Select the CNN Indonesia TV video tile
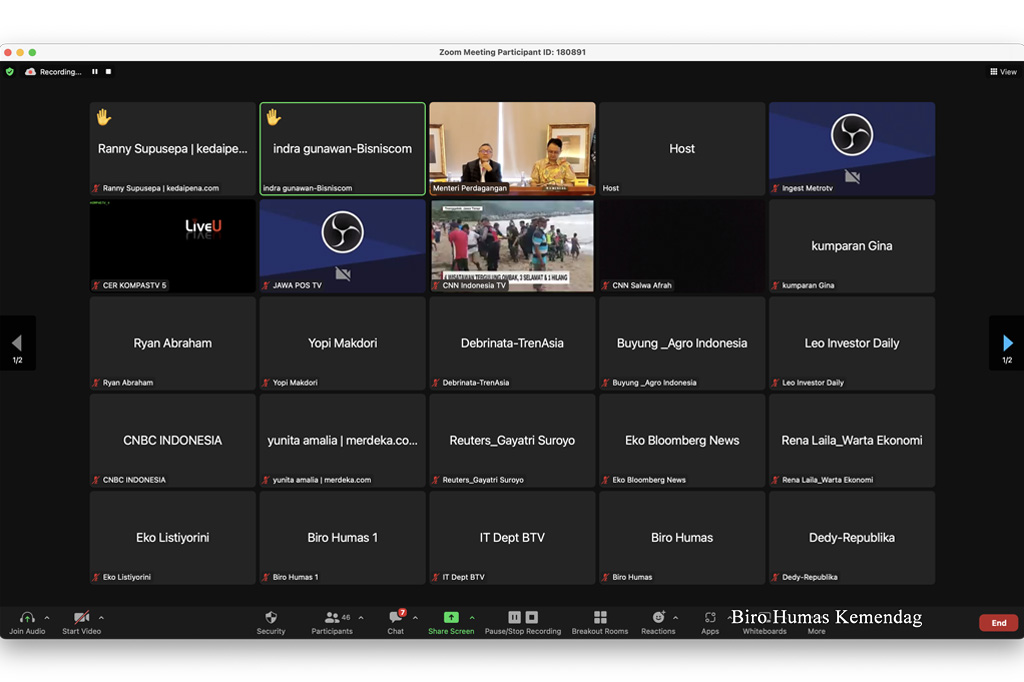 pos(512,246)
